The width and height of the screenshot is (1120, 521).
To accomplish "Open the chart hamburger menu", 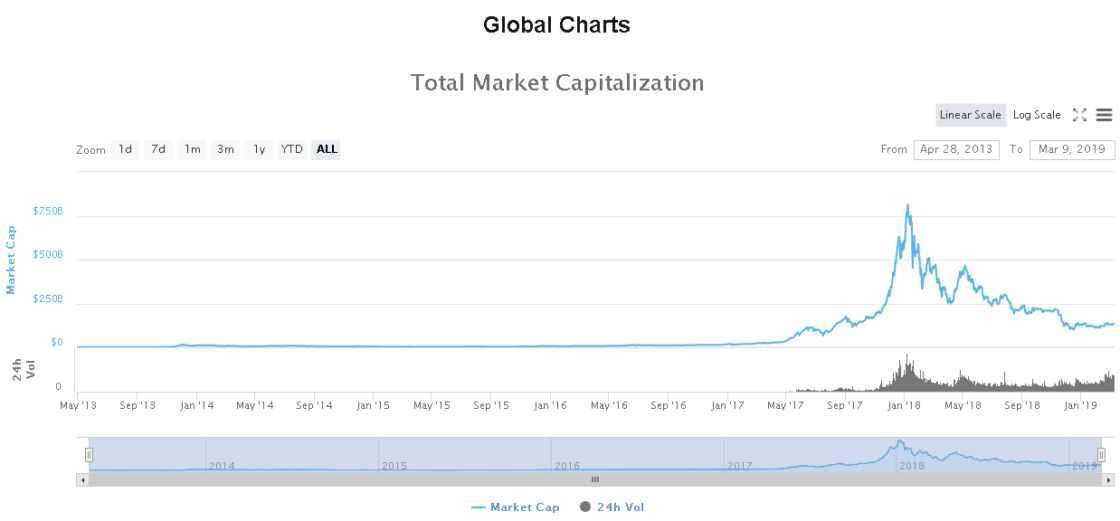I will (x=1104, y=114).
